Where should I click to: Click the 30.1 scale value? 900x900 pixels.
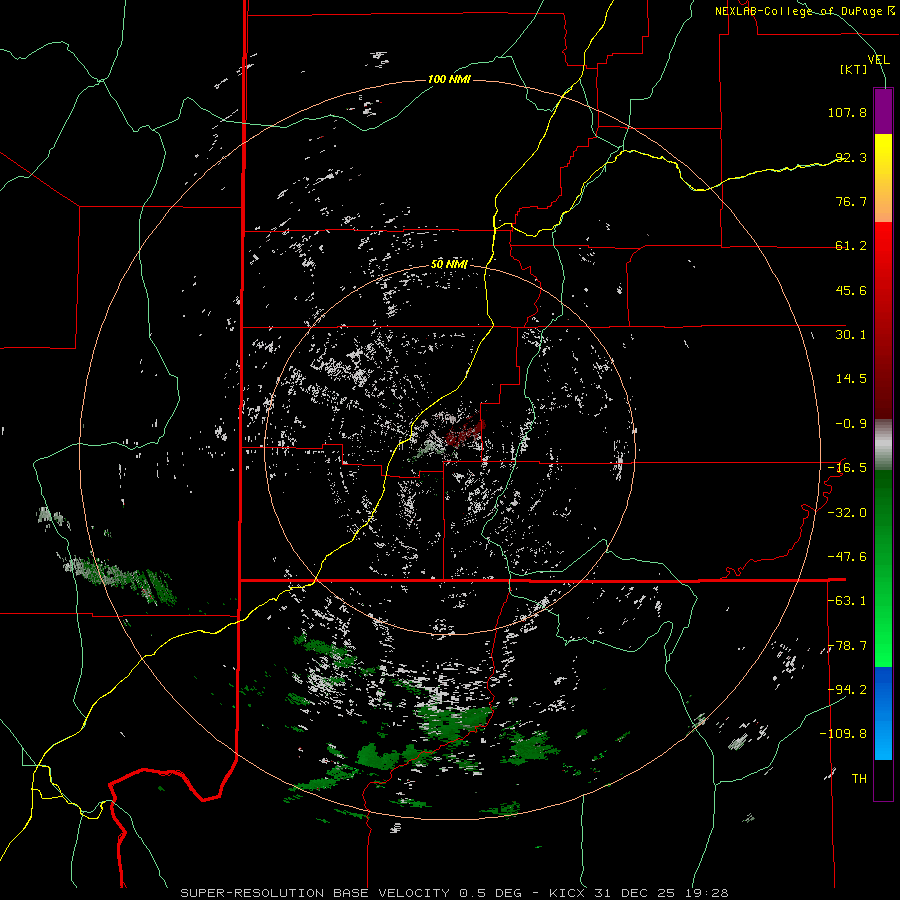851,335
